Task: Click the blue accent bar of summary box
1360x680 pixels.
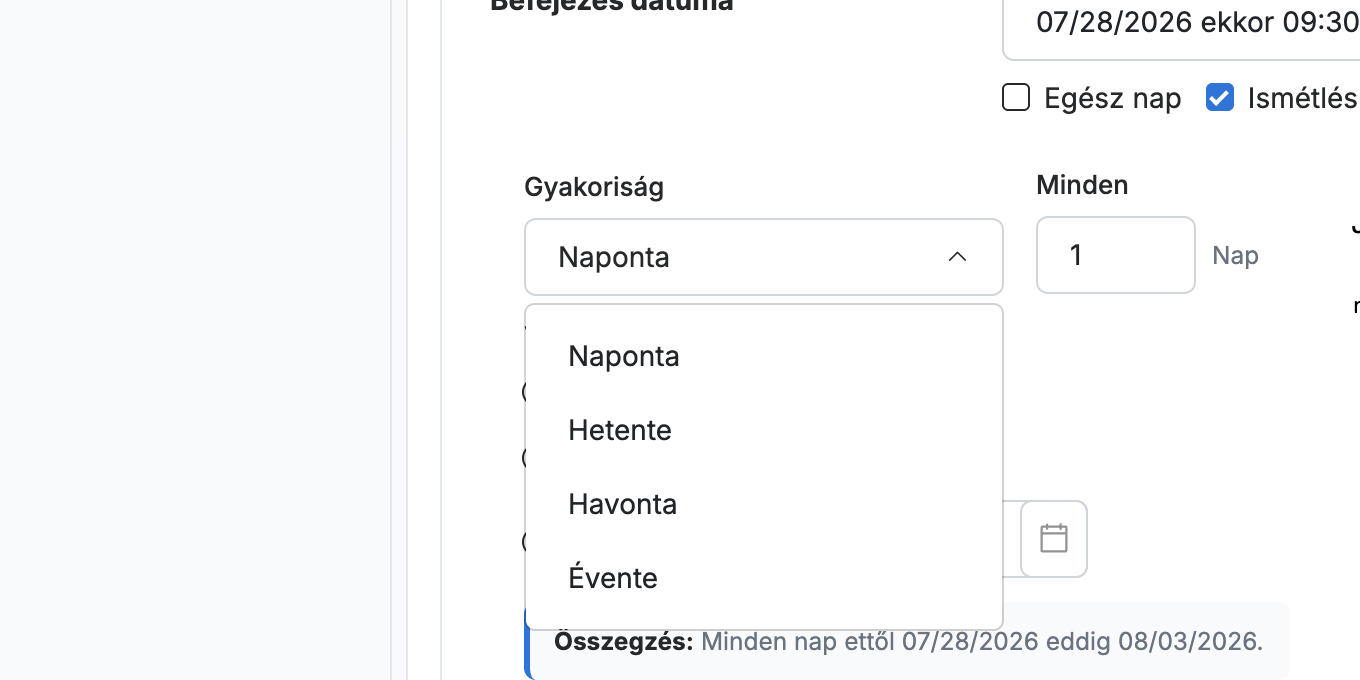Action: pos(528,641)
